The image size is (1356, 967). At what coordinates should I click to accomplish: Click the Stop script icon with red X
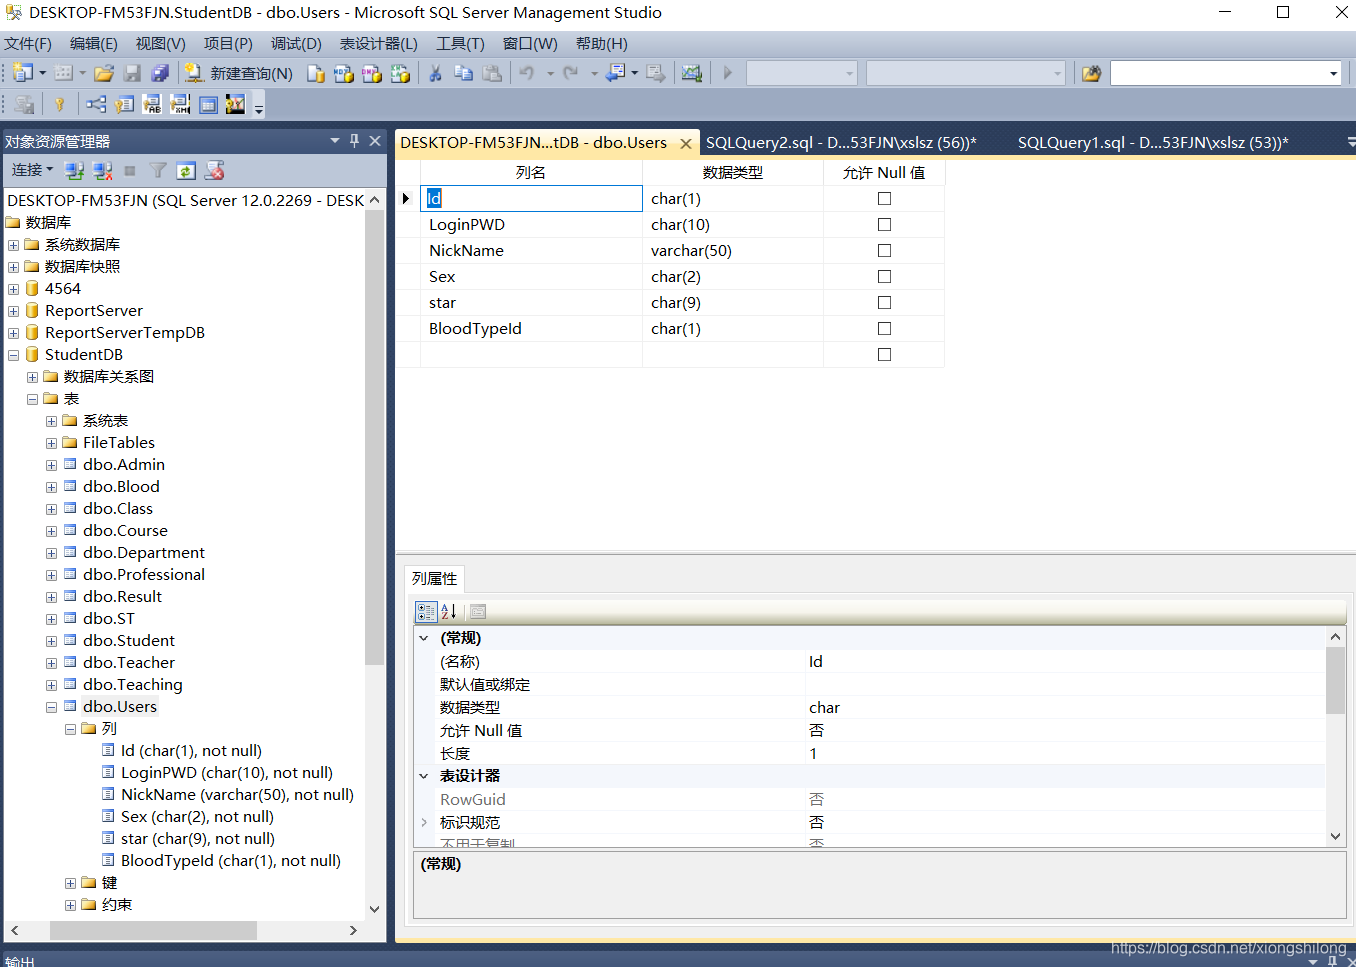point(214,170)
